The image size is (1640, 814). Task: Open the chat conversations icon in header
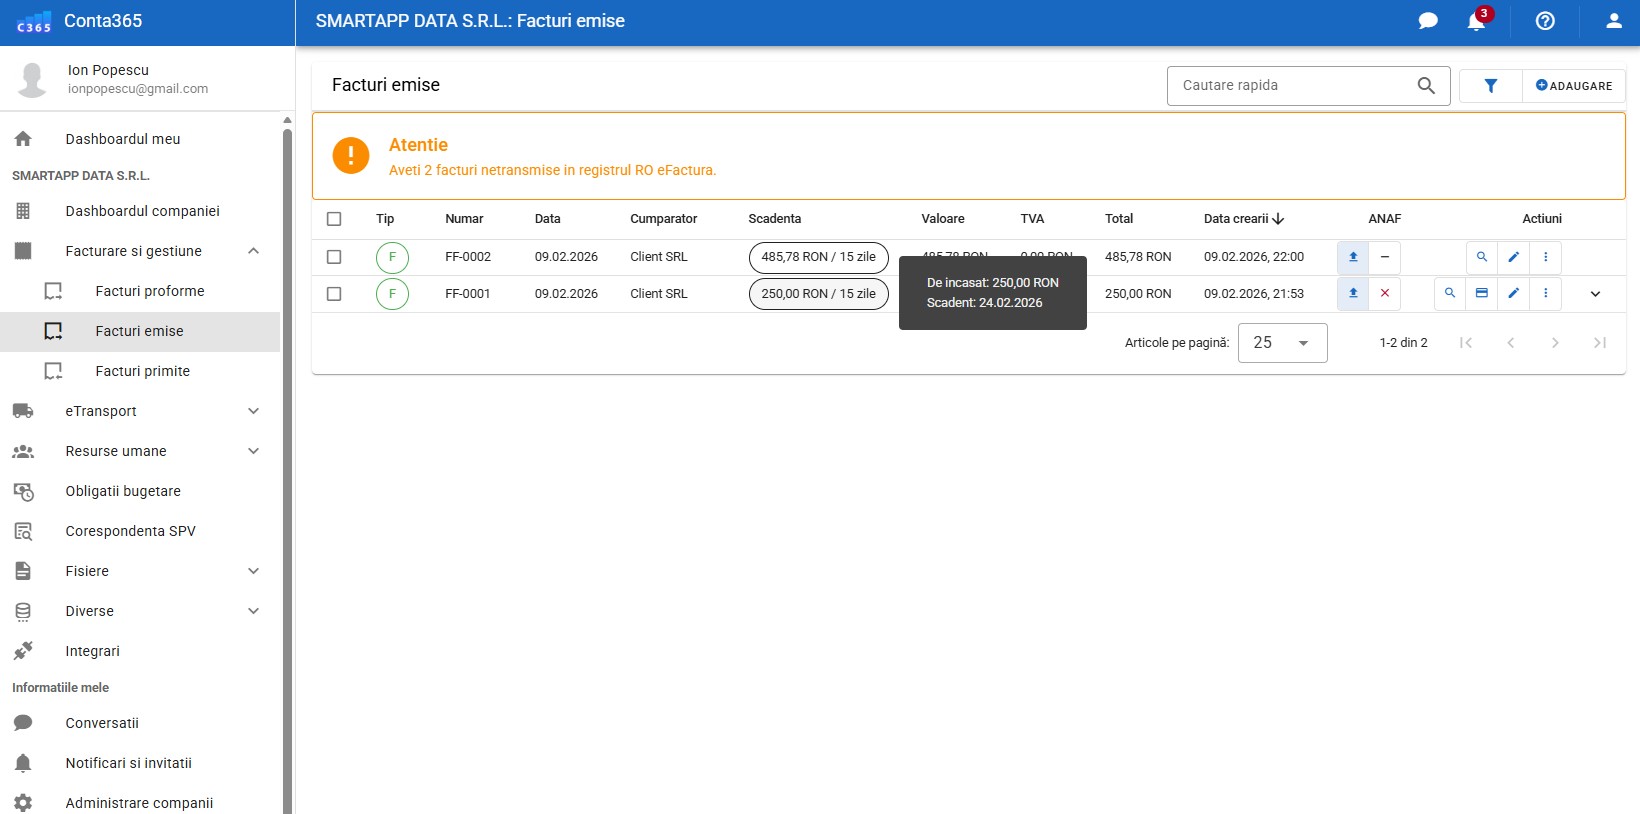tap(1428, 21)
